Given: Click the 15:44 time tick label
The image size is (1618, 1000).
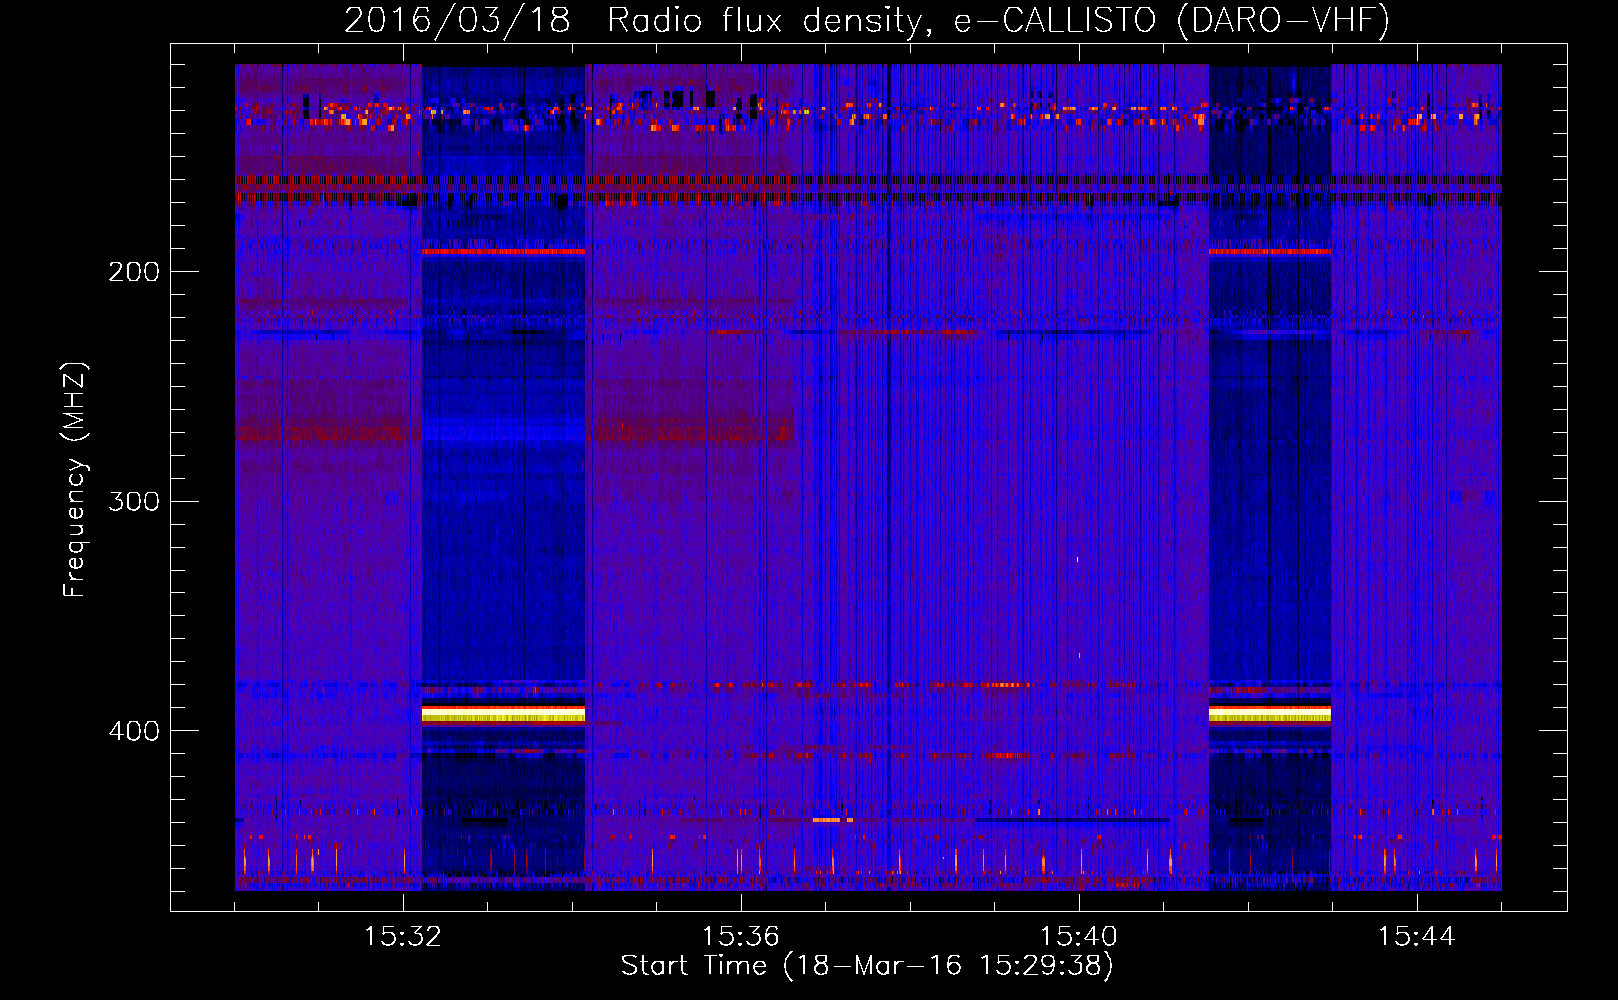Looking at the screenshot, I should (x=1417, y=937).
